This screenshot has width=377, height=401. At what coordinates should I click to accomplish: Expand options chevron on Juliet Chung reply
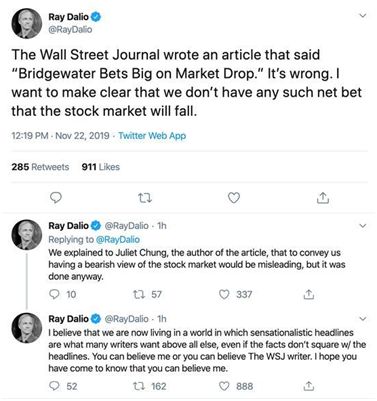click(x=363, y=226)
